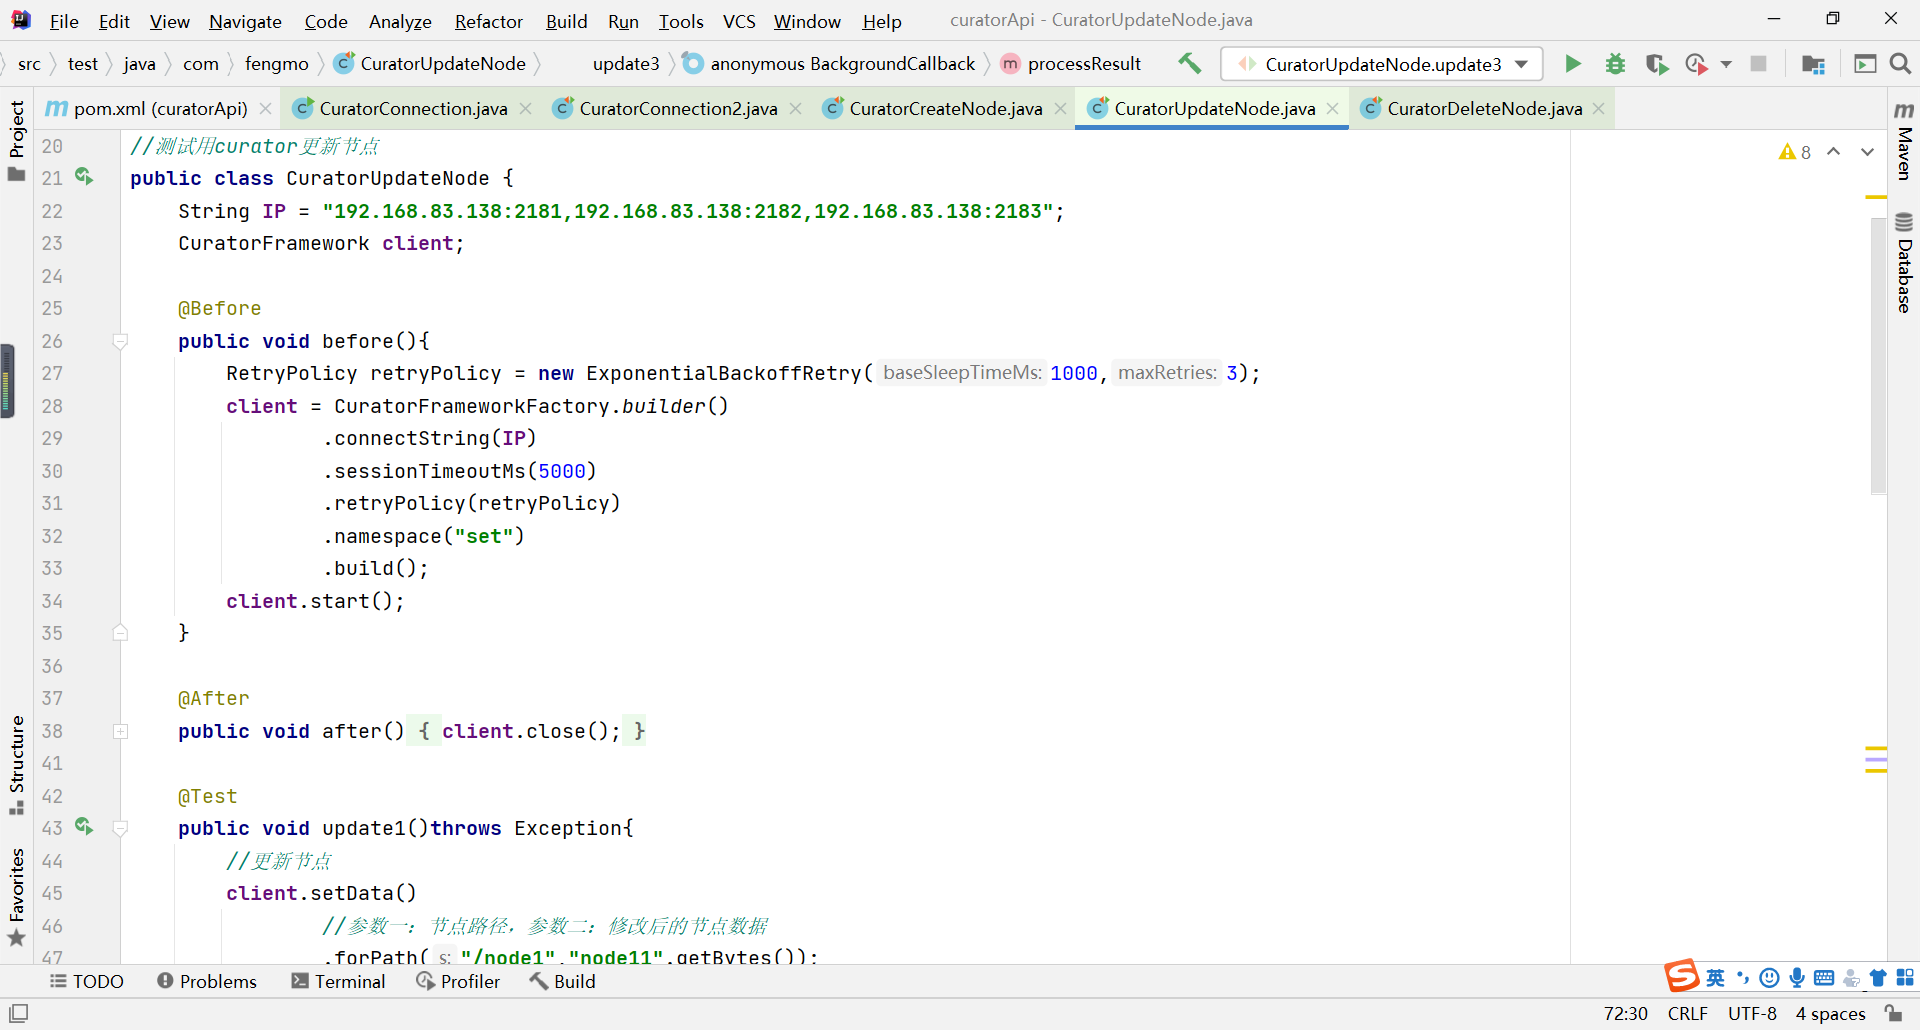Close the CuratorUpdateNode.java tab

pos(1333,108)
